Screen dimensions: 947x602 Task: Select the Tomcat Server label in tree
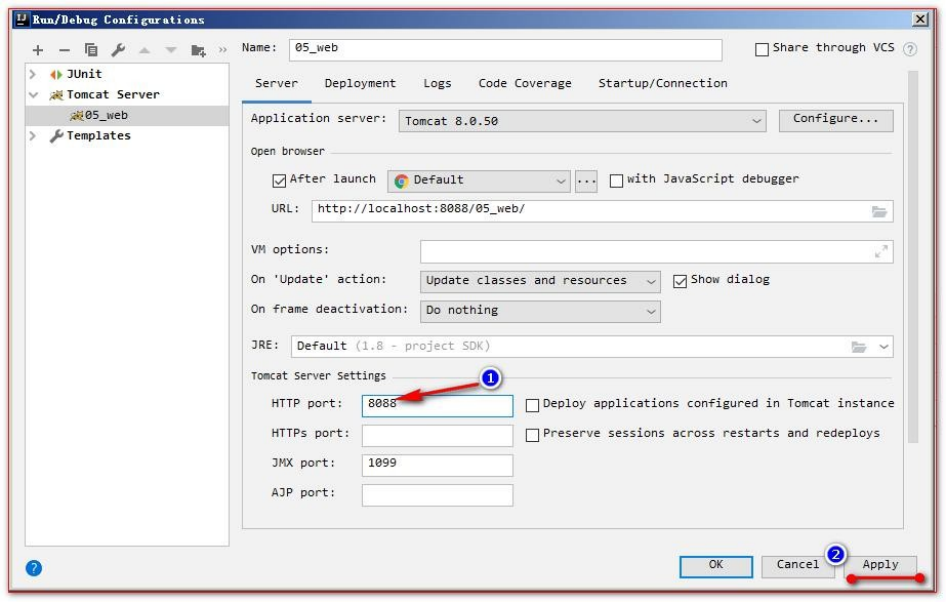point(113,95)
